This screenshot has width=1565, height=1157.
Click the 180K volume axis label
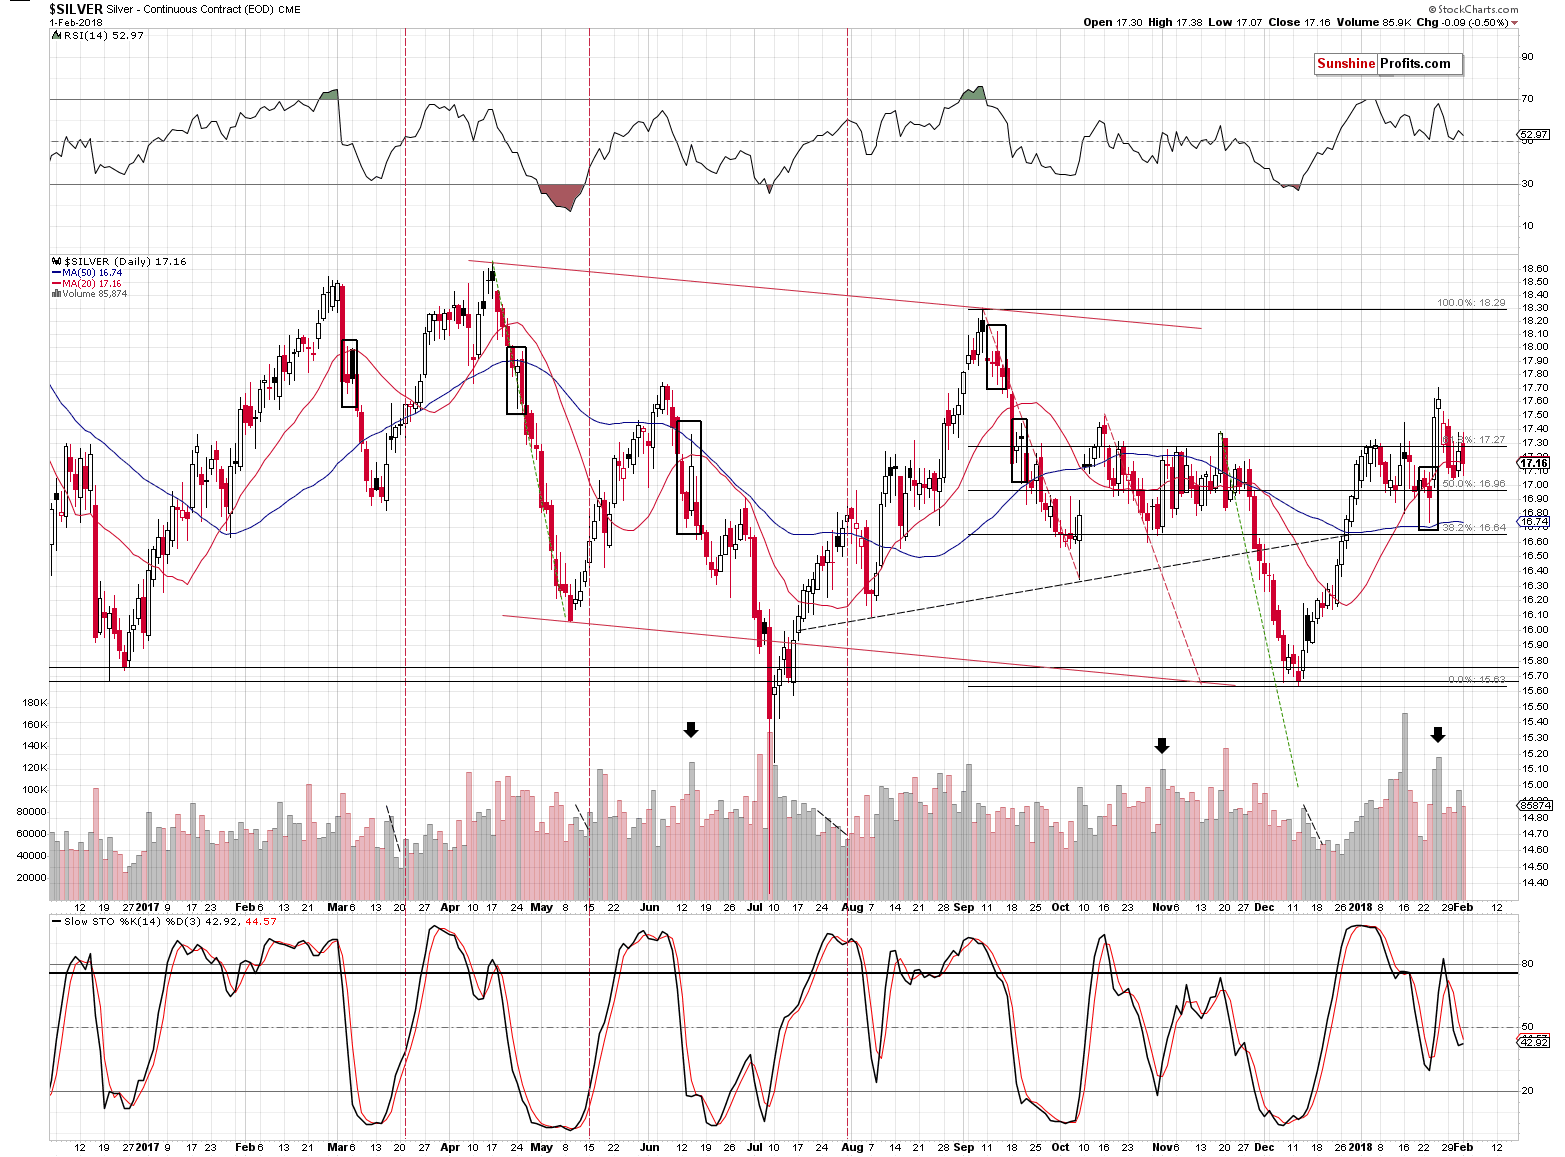coord(34,703)
